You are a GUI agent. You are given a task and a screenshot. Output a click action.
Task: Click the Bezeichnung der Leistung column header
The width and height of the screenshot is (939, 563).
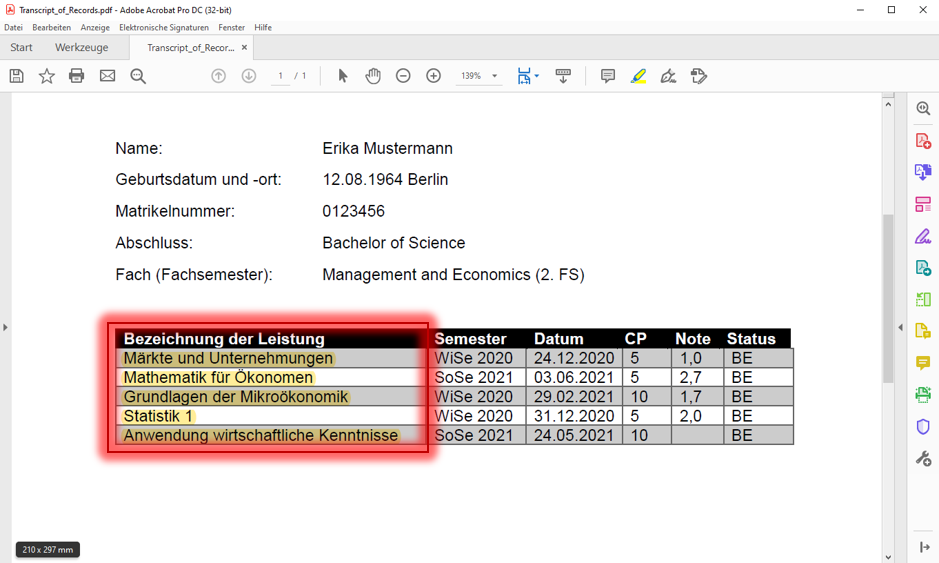click(224, 339)
